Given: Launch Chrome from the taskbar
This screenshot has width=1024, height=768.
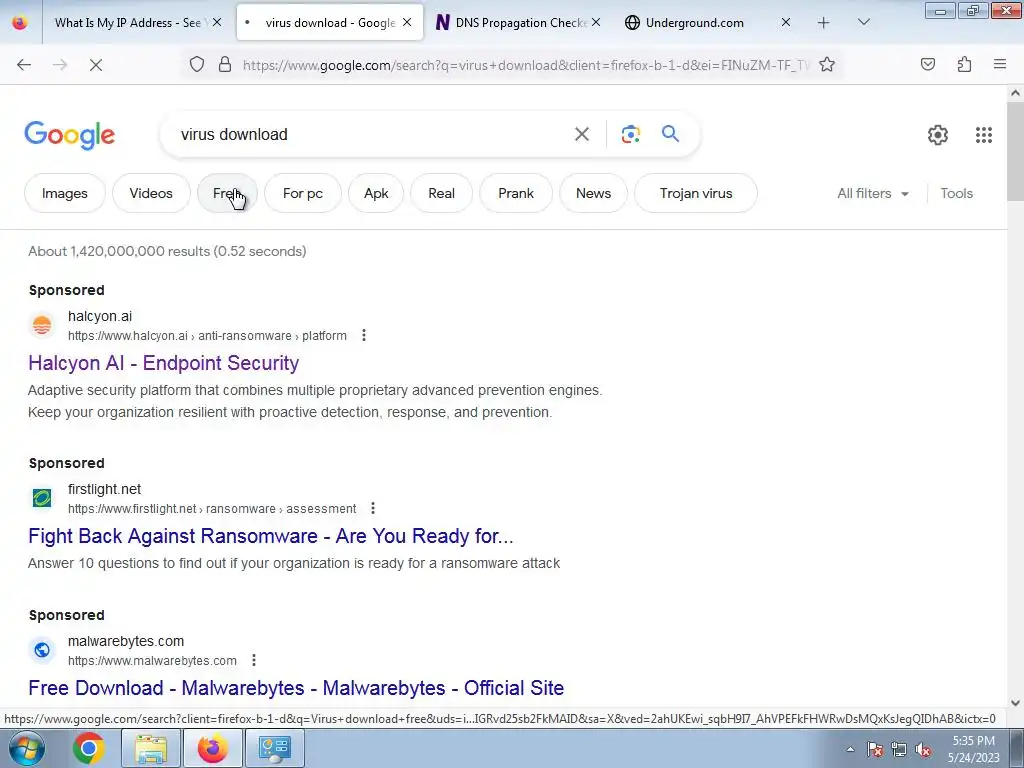Looking at the screenshot, I should tap(89, 748).
